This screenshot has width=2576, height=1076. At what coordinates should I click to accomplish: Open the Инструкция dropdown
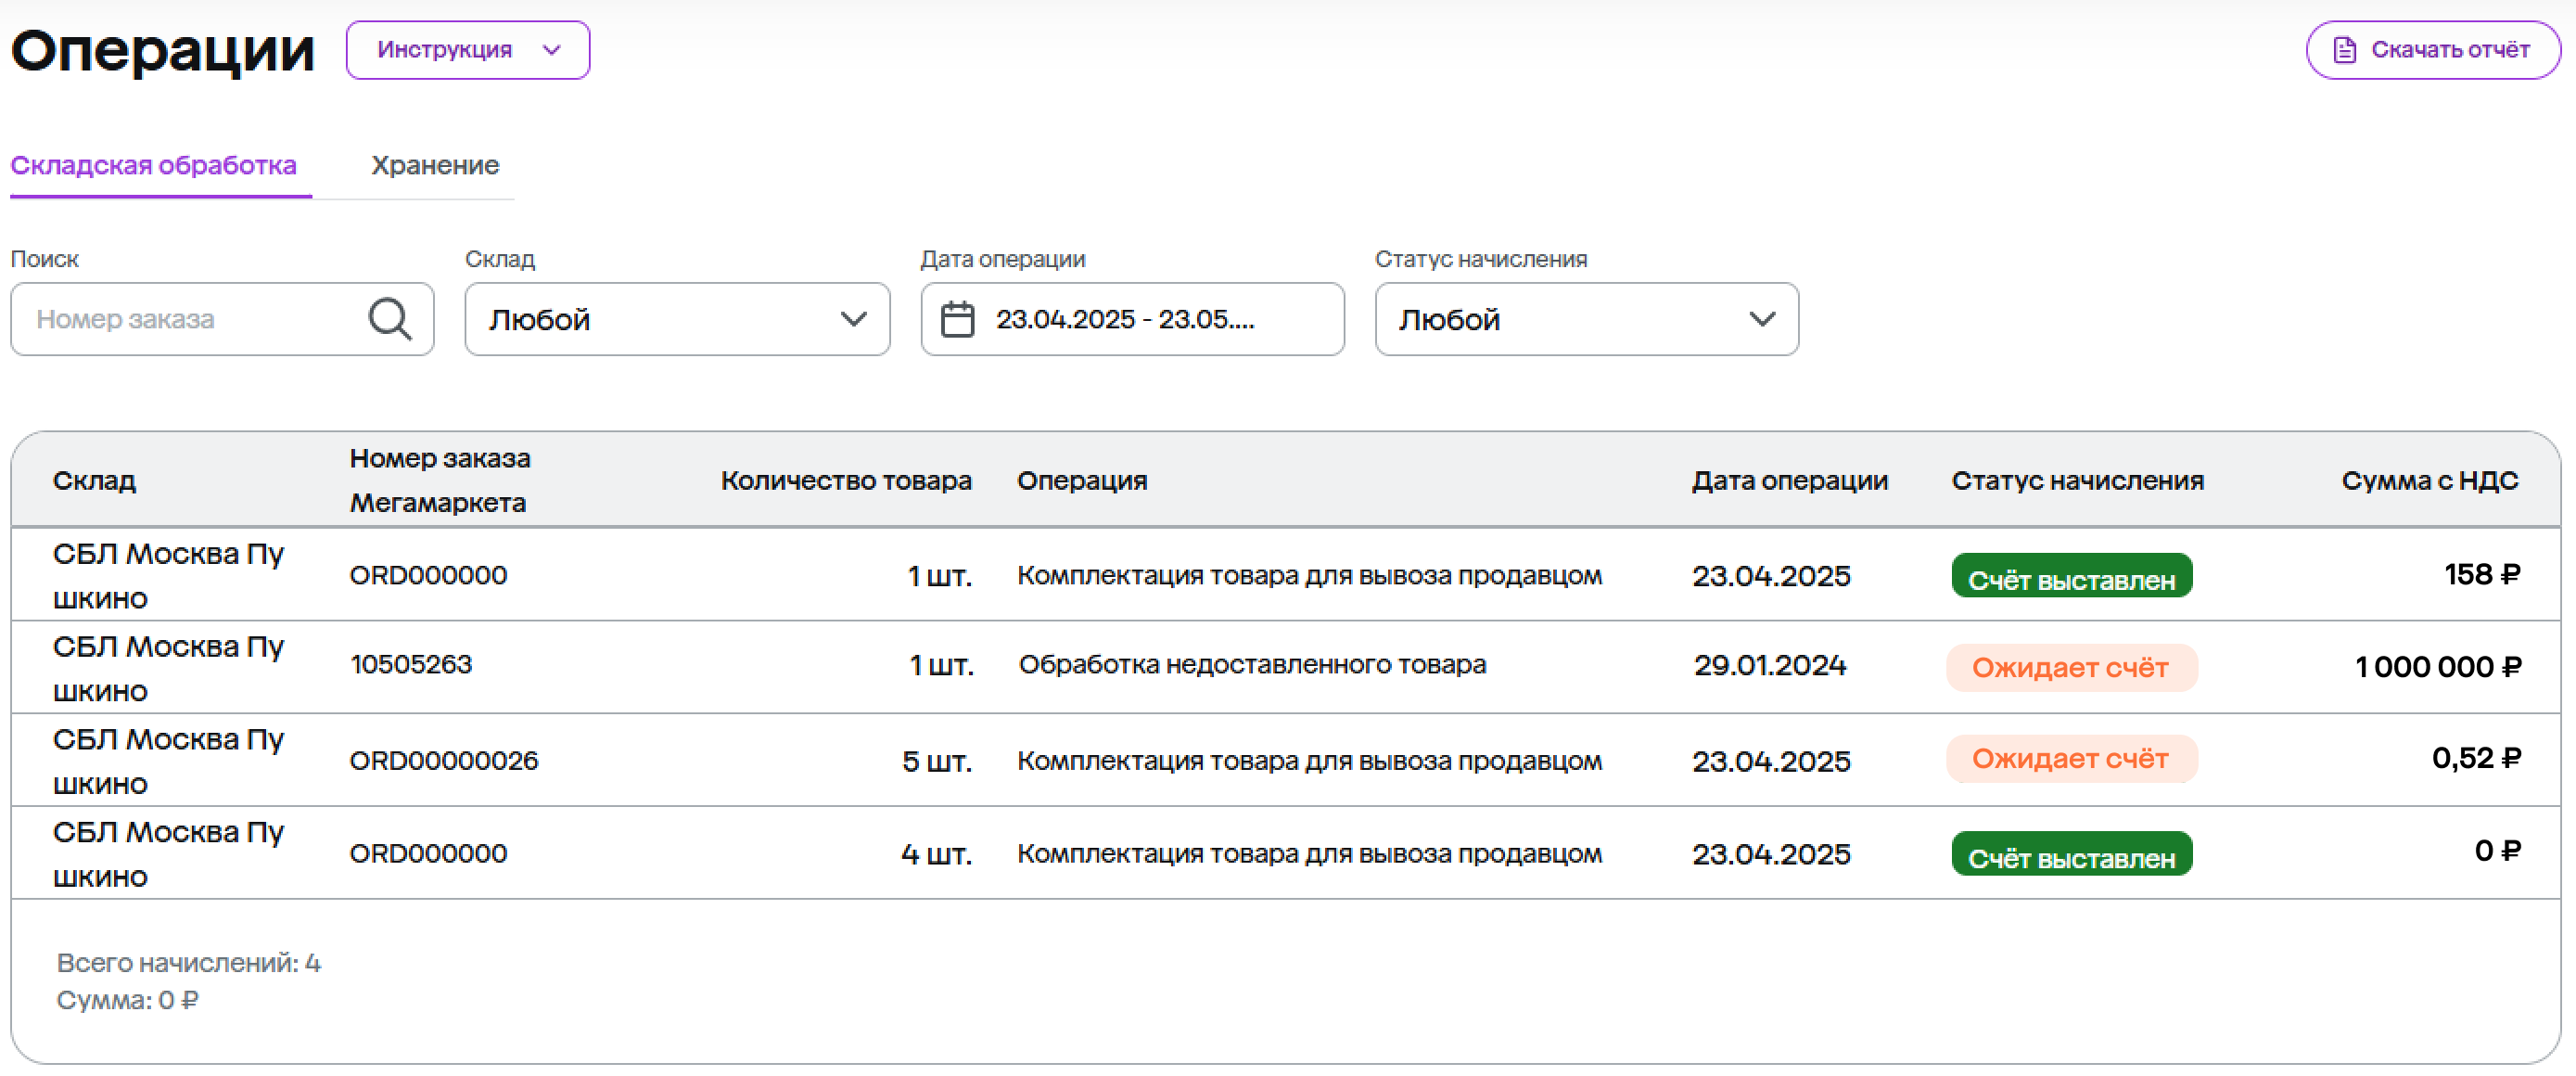click(468, 50)
